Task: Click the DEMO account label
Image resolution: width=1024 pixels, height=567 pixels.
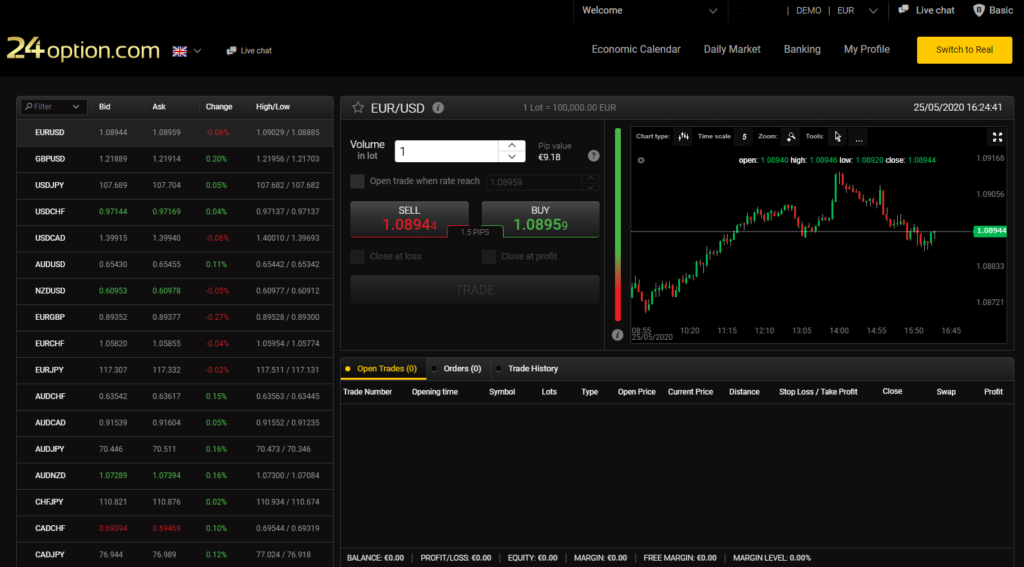Action: pyautogui.click(x=808, y=10)
